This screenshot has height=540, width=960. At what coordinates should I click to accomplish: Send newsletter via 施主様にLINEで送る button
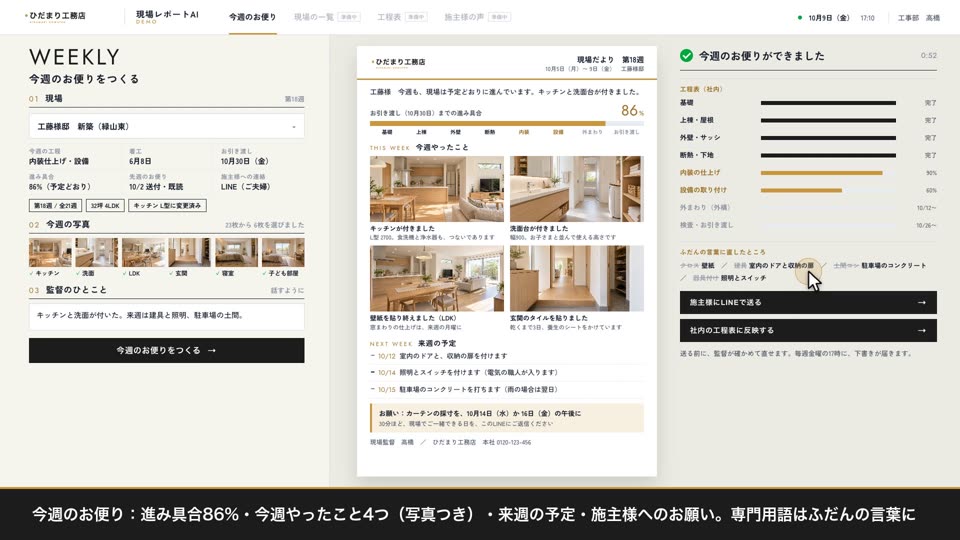click(808, 302)
